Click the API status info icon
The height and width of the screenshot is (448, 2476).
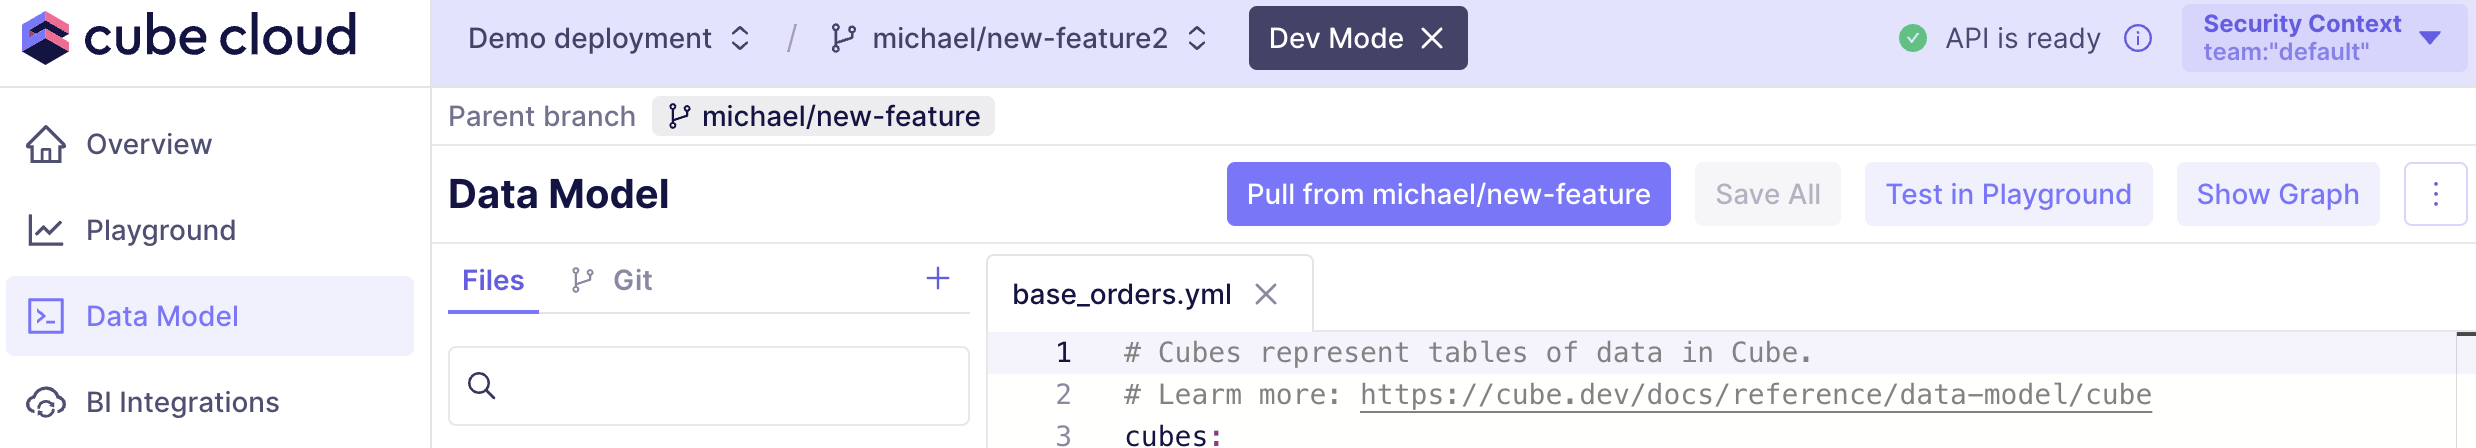point(2138,39)
